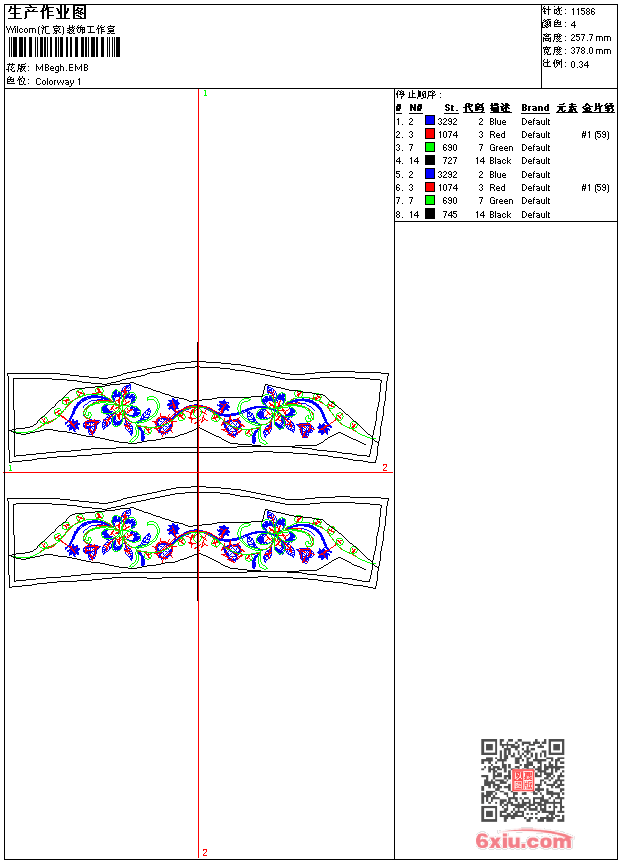The height and width of the screenshot is (860, 620).
Task: Click the green swatch in stop row 3
Action: pyautogui.click(x=430, y=147)
